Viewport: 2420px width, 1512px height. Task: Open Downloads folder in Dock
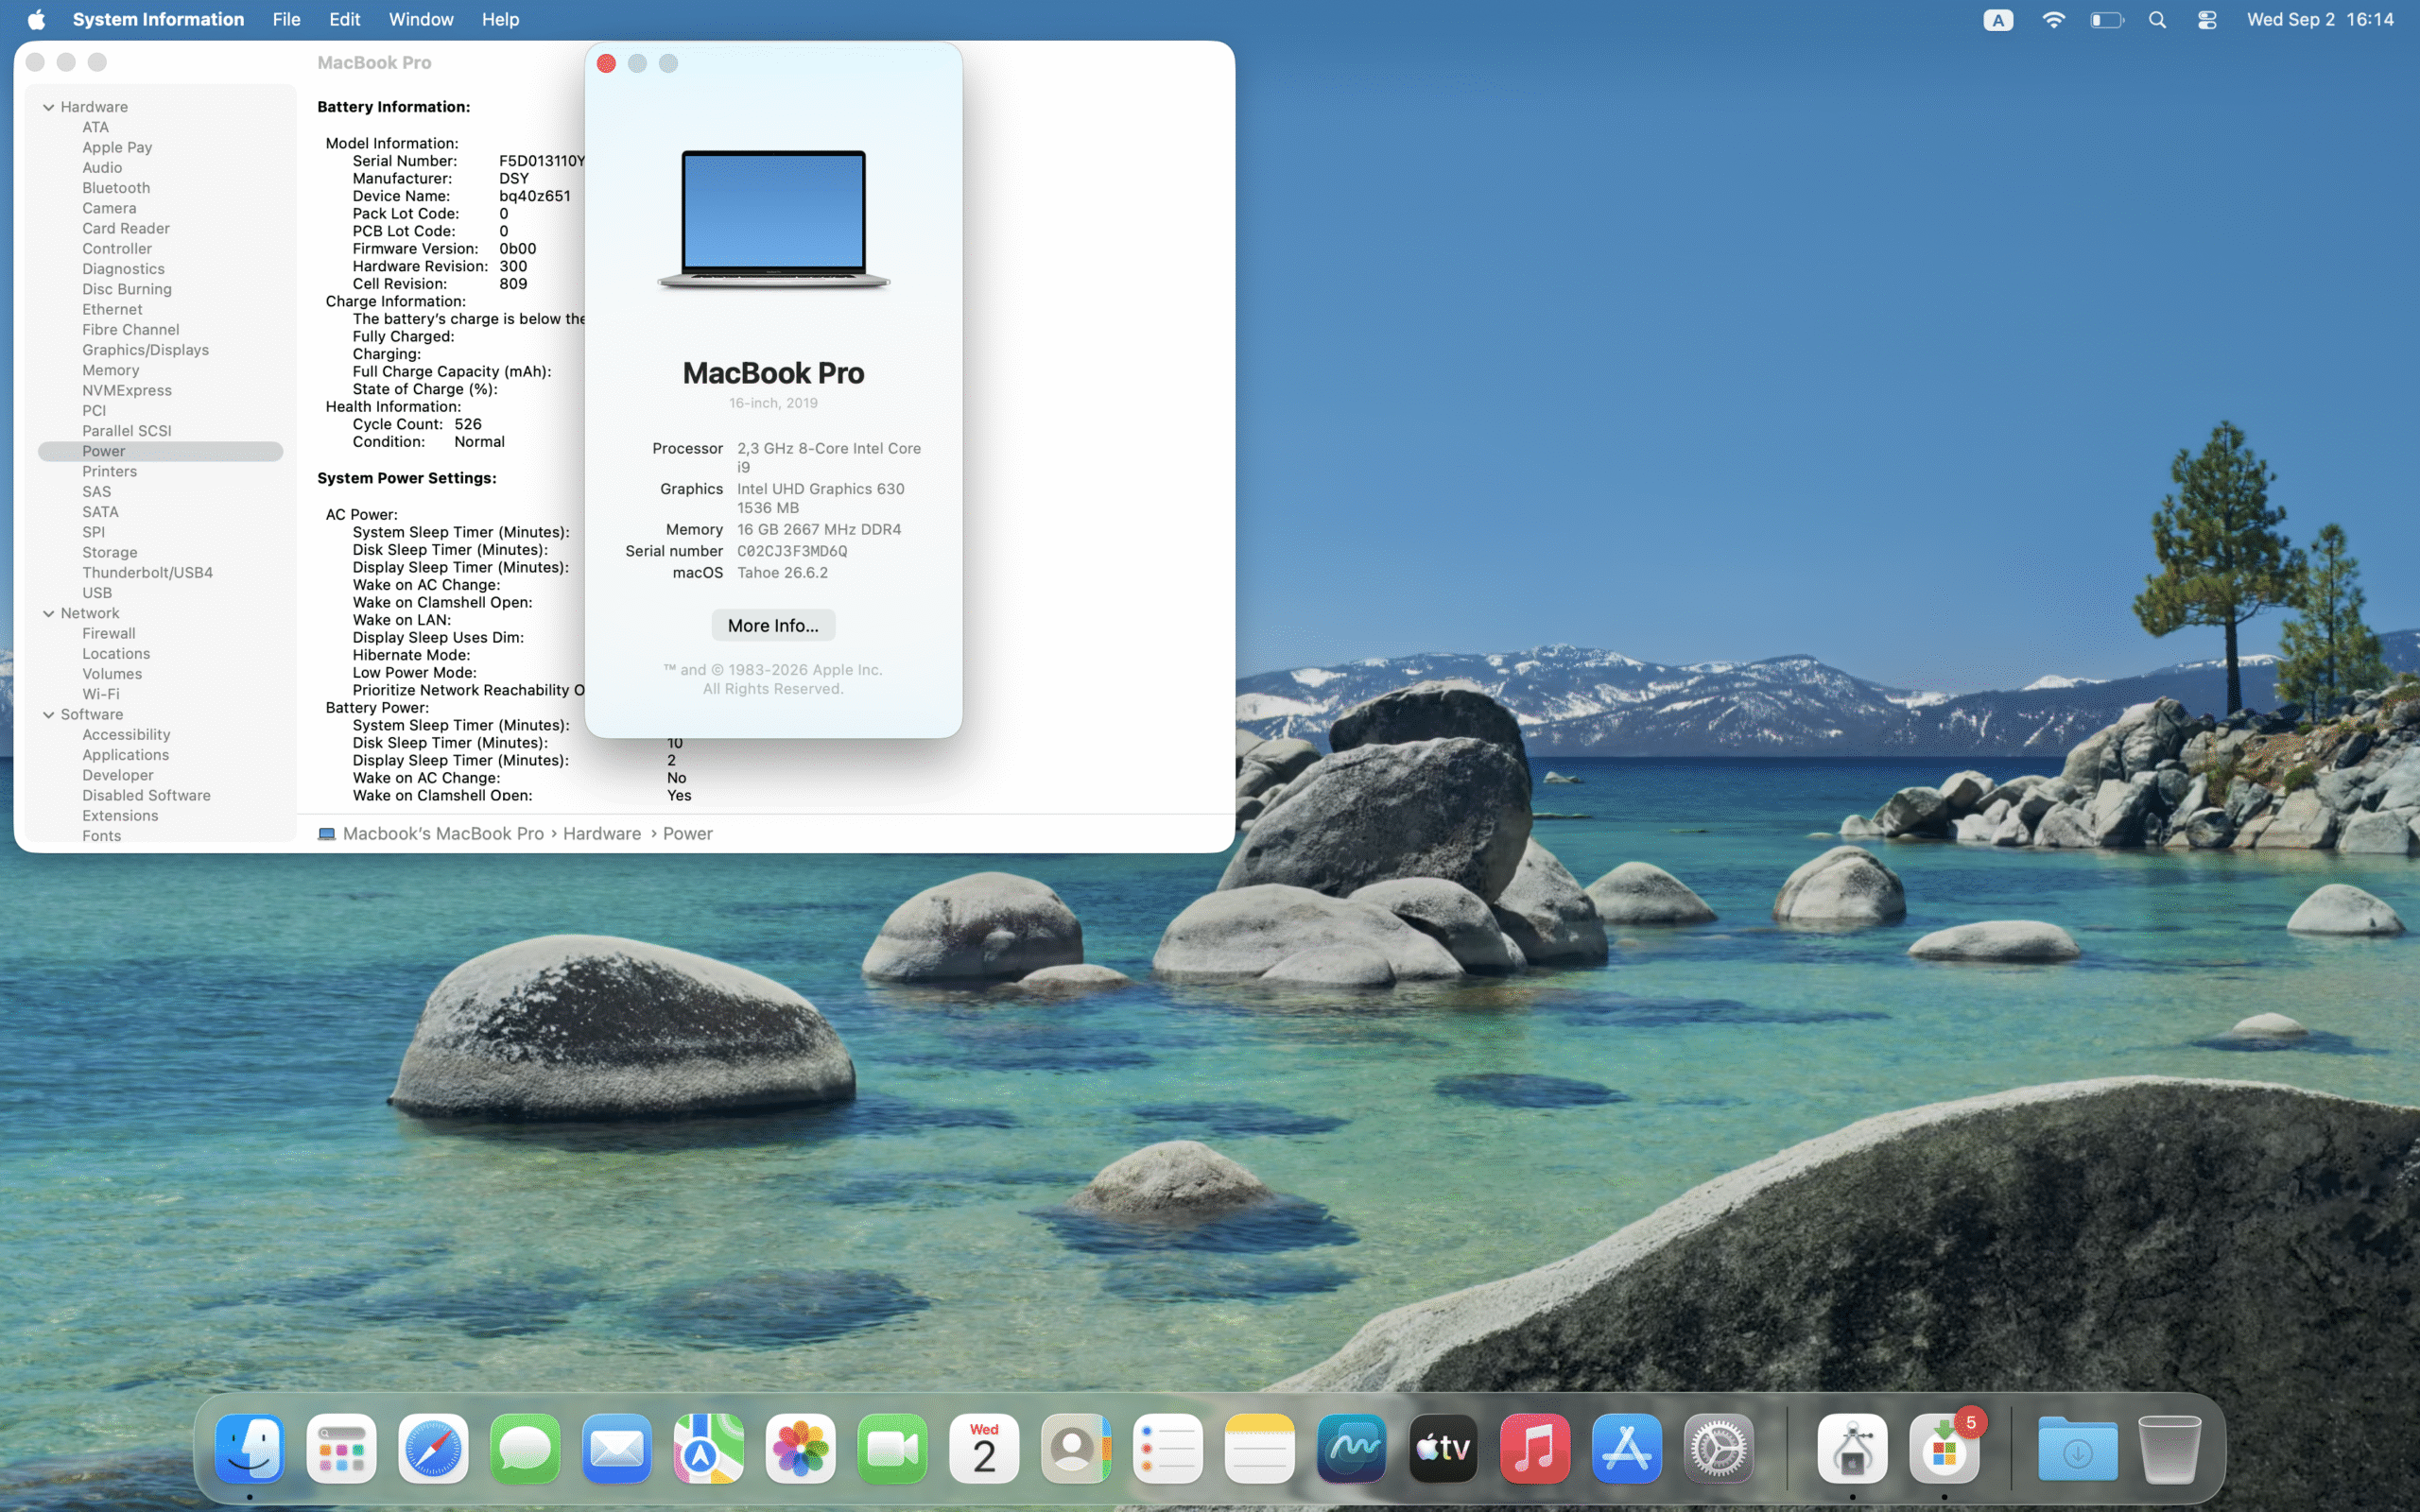click(x=2078, y=1447)
